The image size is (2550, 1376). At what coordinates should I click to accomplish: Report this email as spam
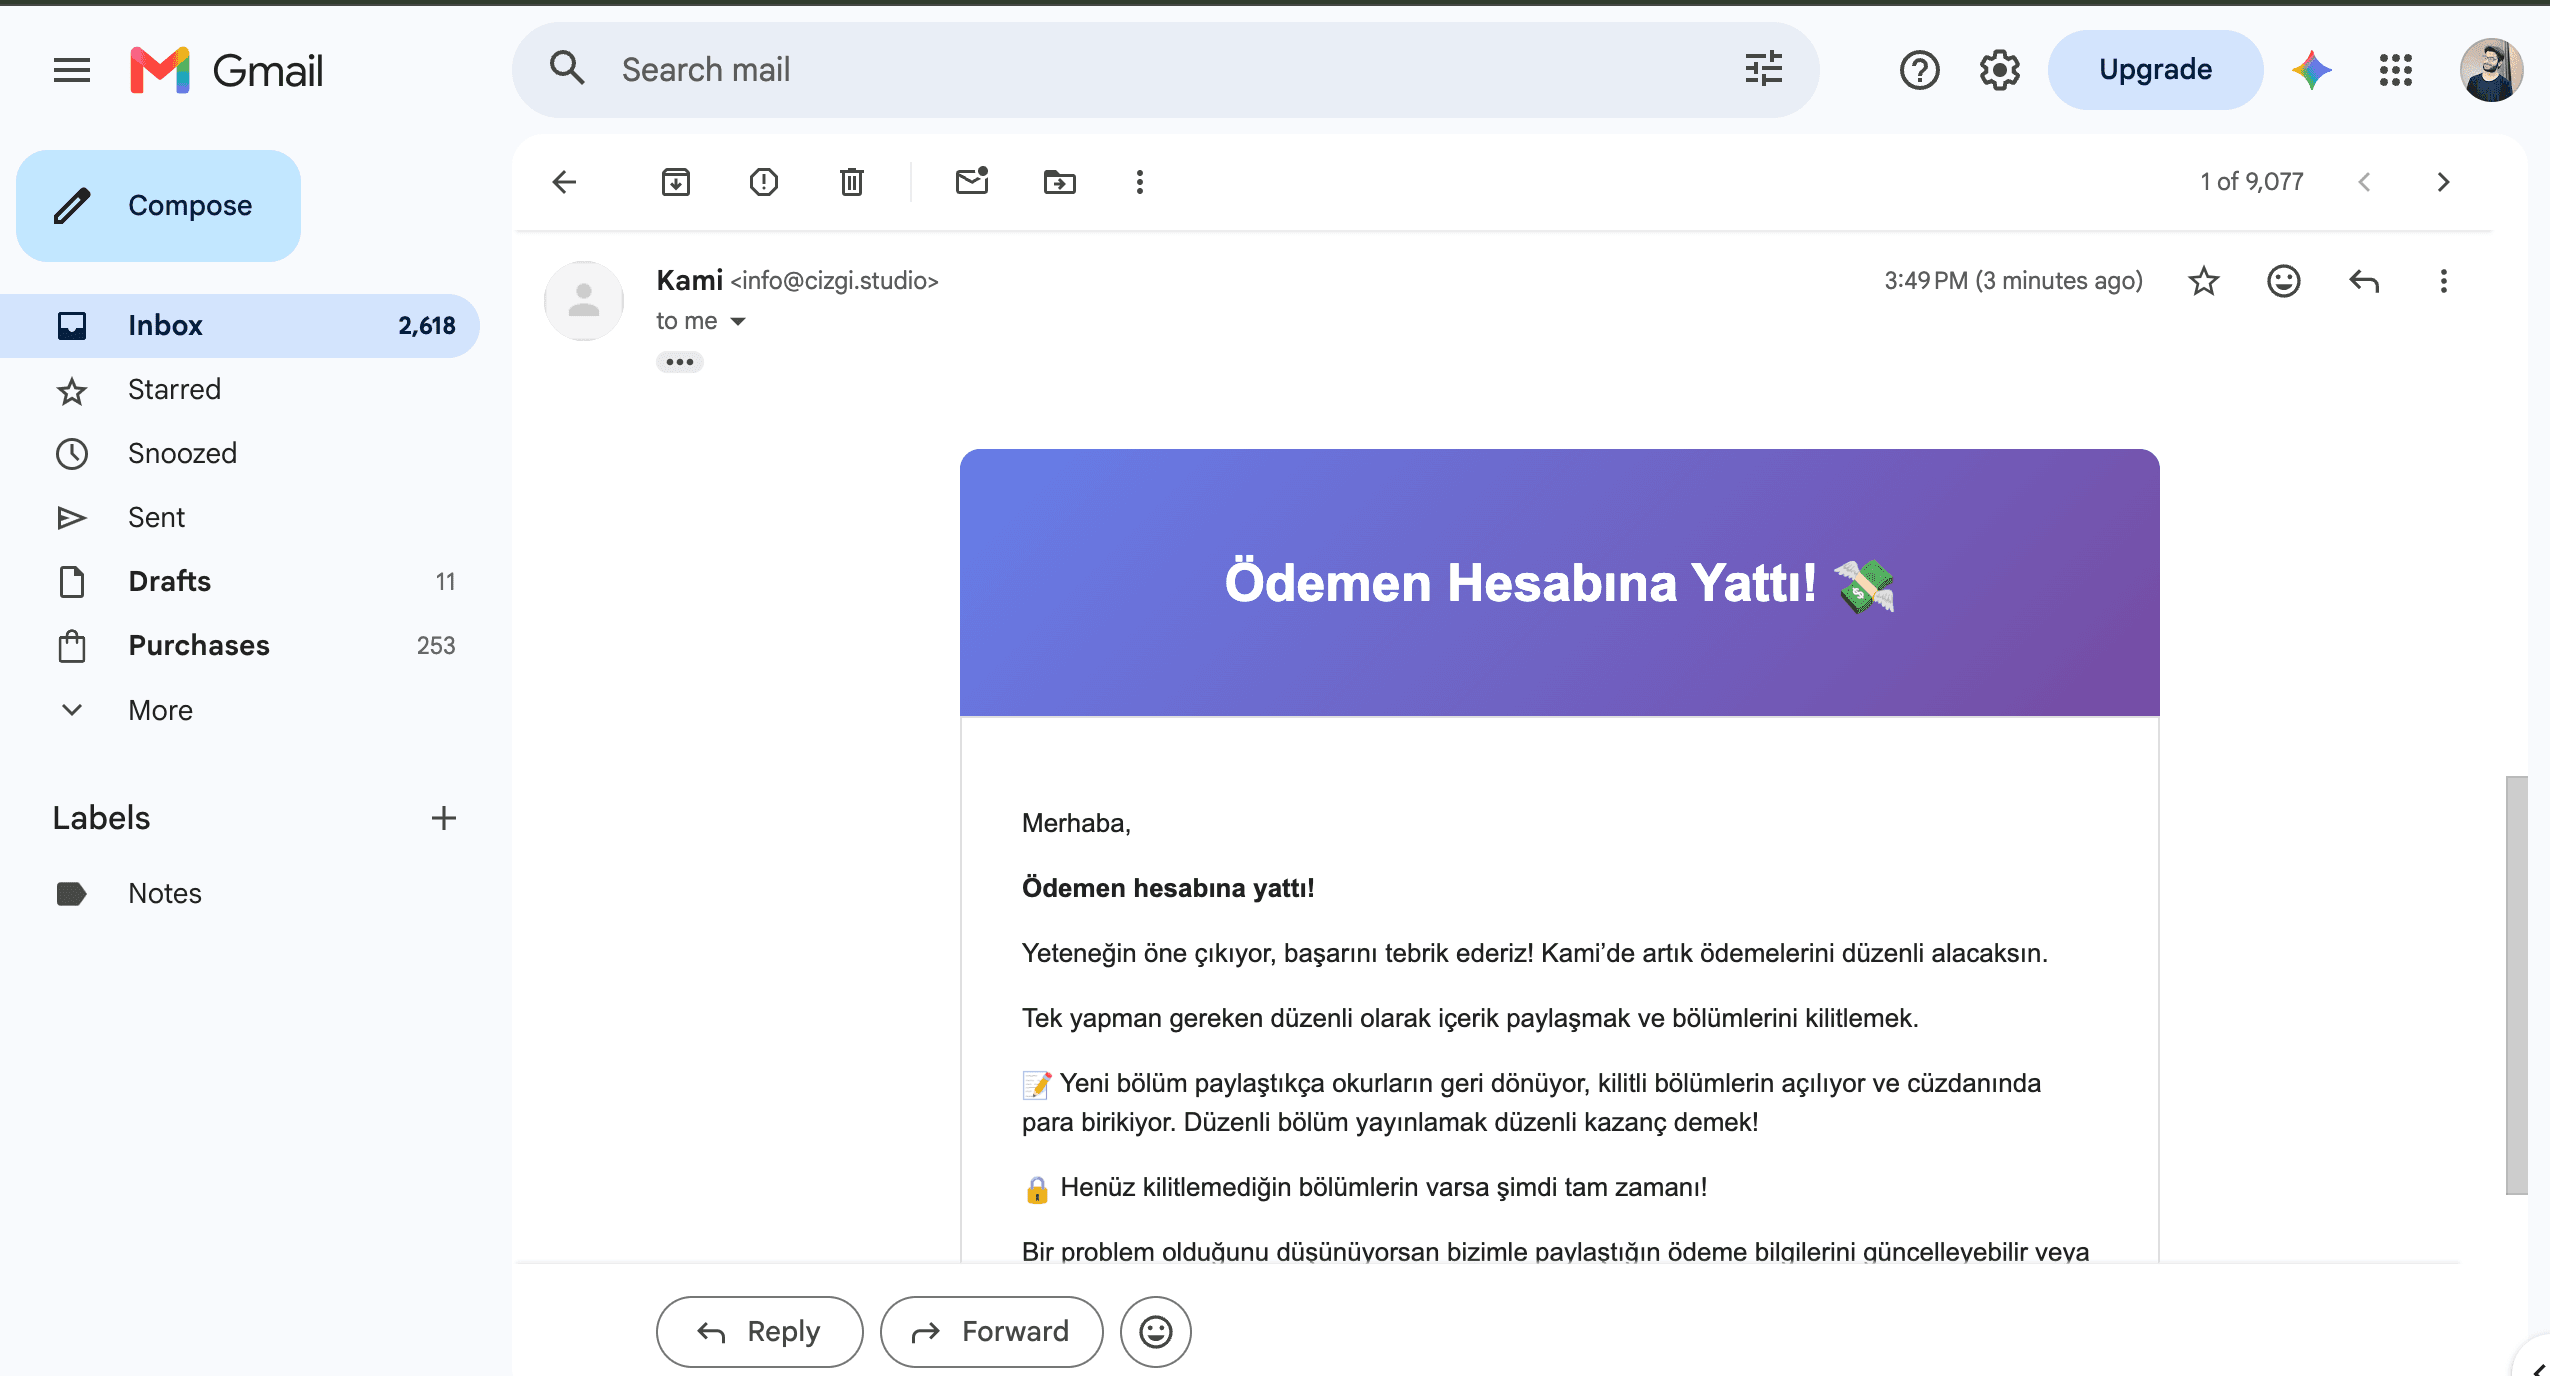[764, 182]
